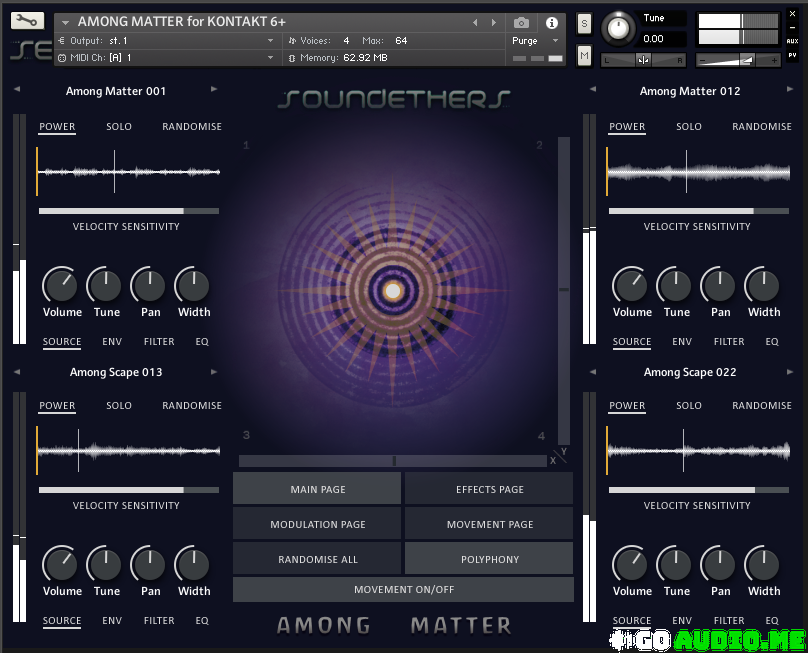The height and width of the screenshot is (653, 808).
Task: Toggle SOLO for Among Matter 012
Action: [x=689, y=127]
